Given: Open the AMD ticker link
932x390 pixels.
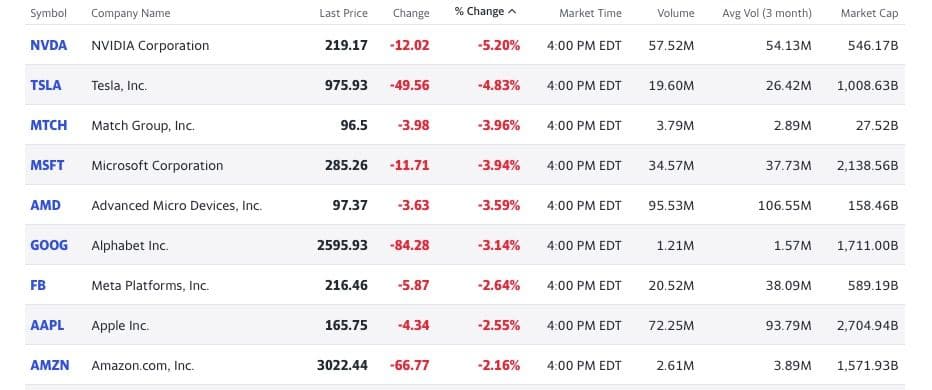Looking at the screenshot, I should coord(45,205).
